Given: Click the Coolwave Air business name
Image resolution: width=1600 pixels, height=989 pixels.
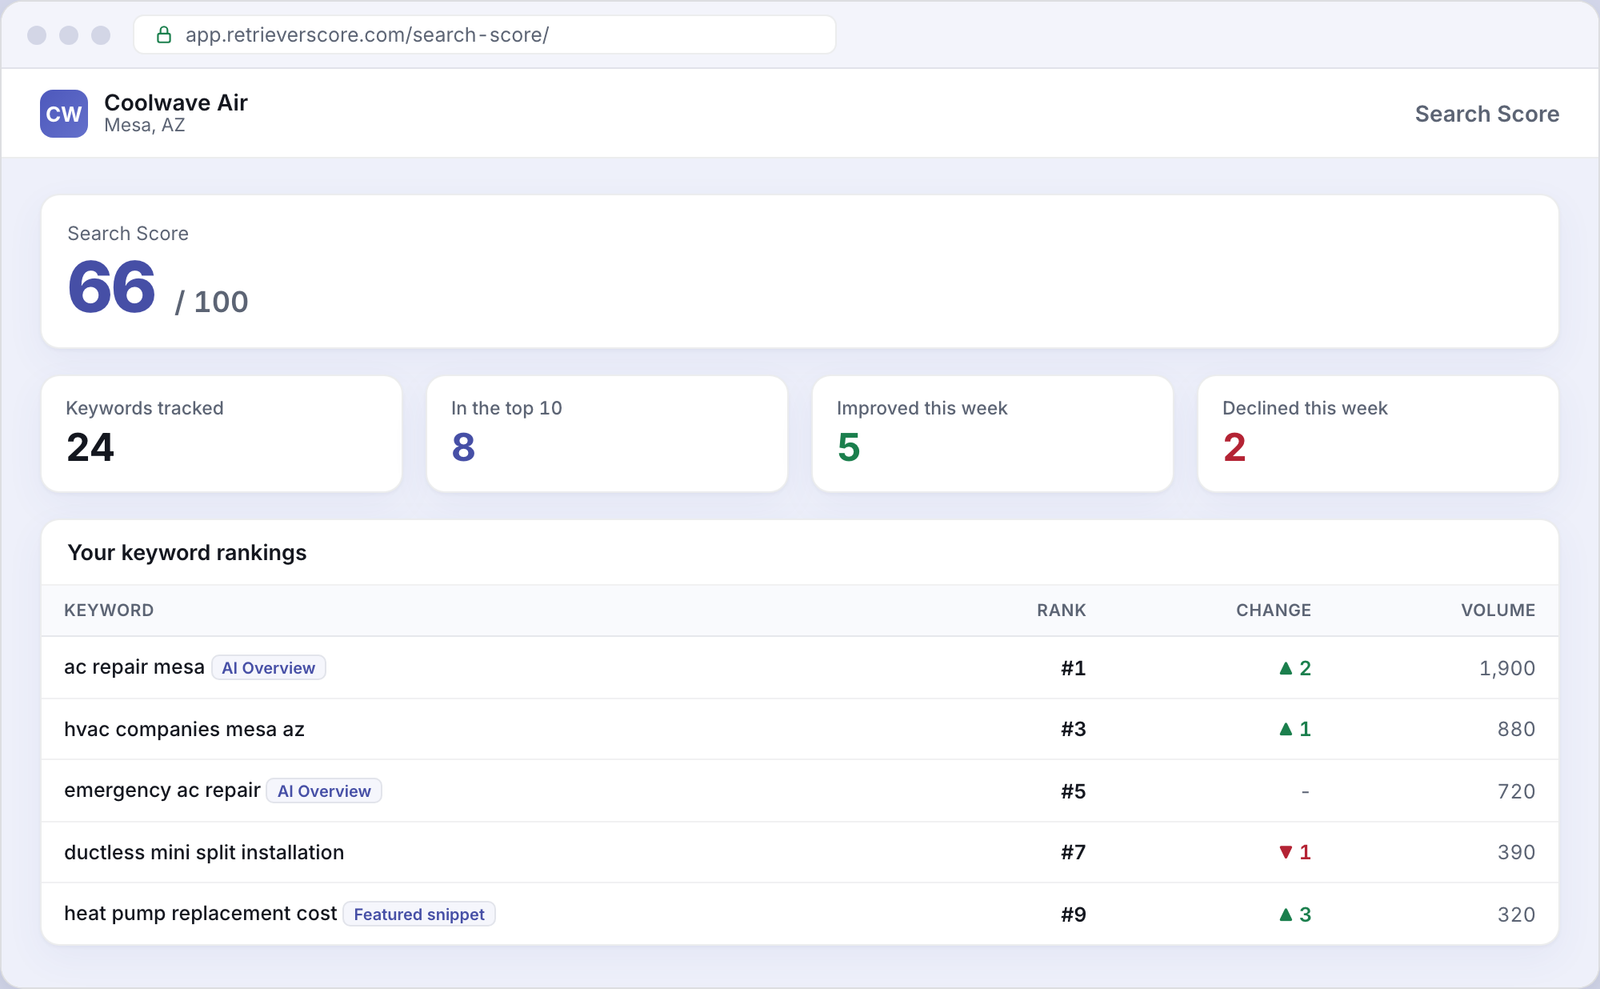Looking at the screenshot, I should pyautogui.click(x=176, y=103).
